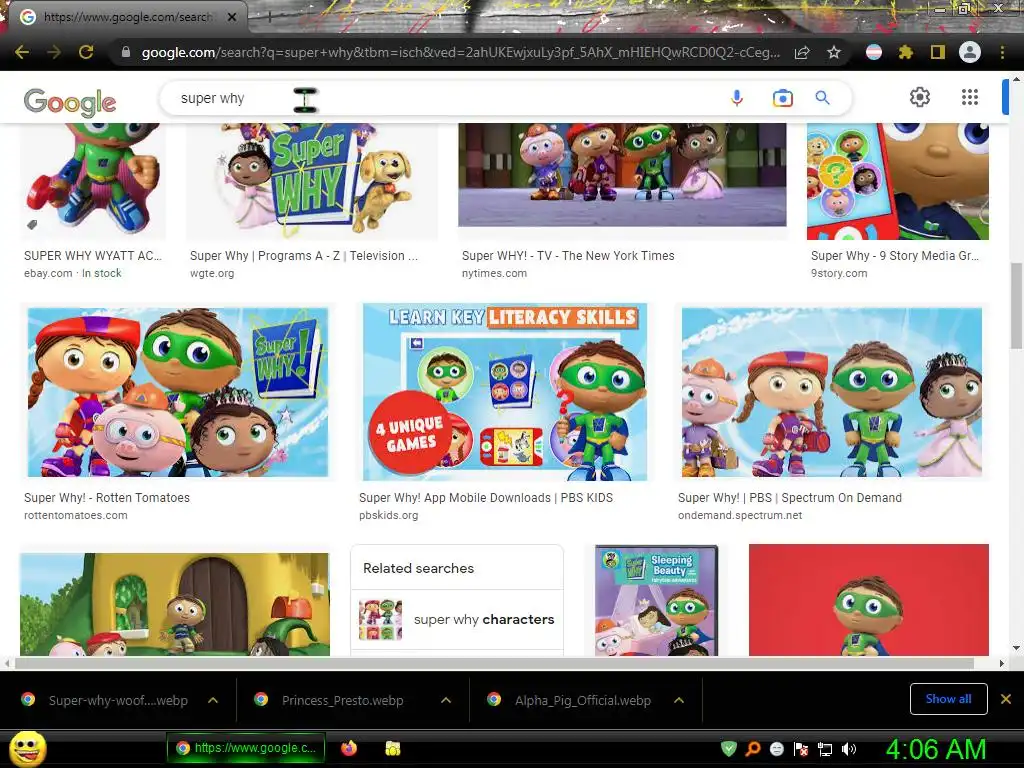Go back with the browser back arrow
The width and height of the screenshot is (1024, 768).
[x=22, y=52]
